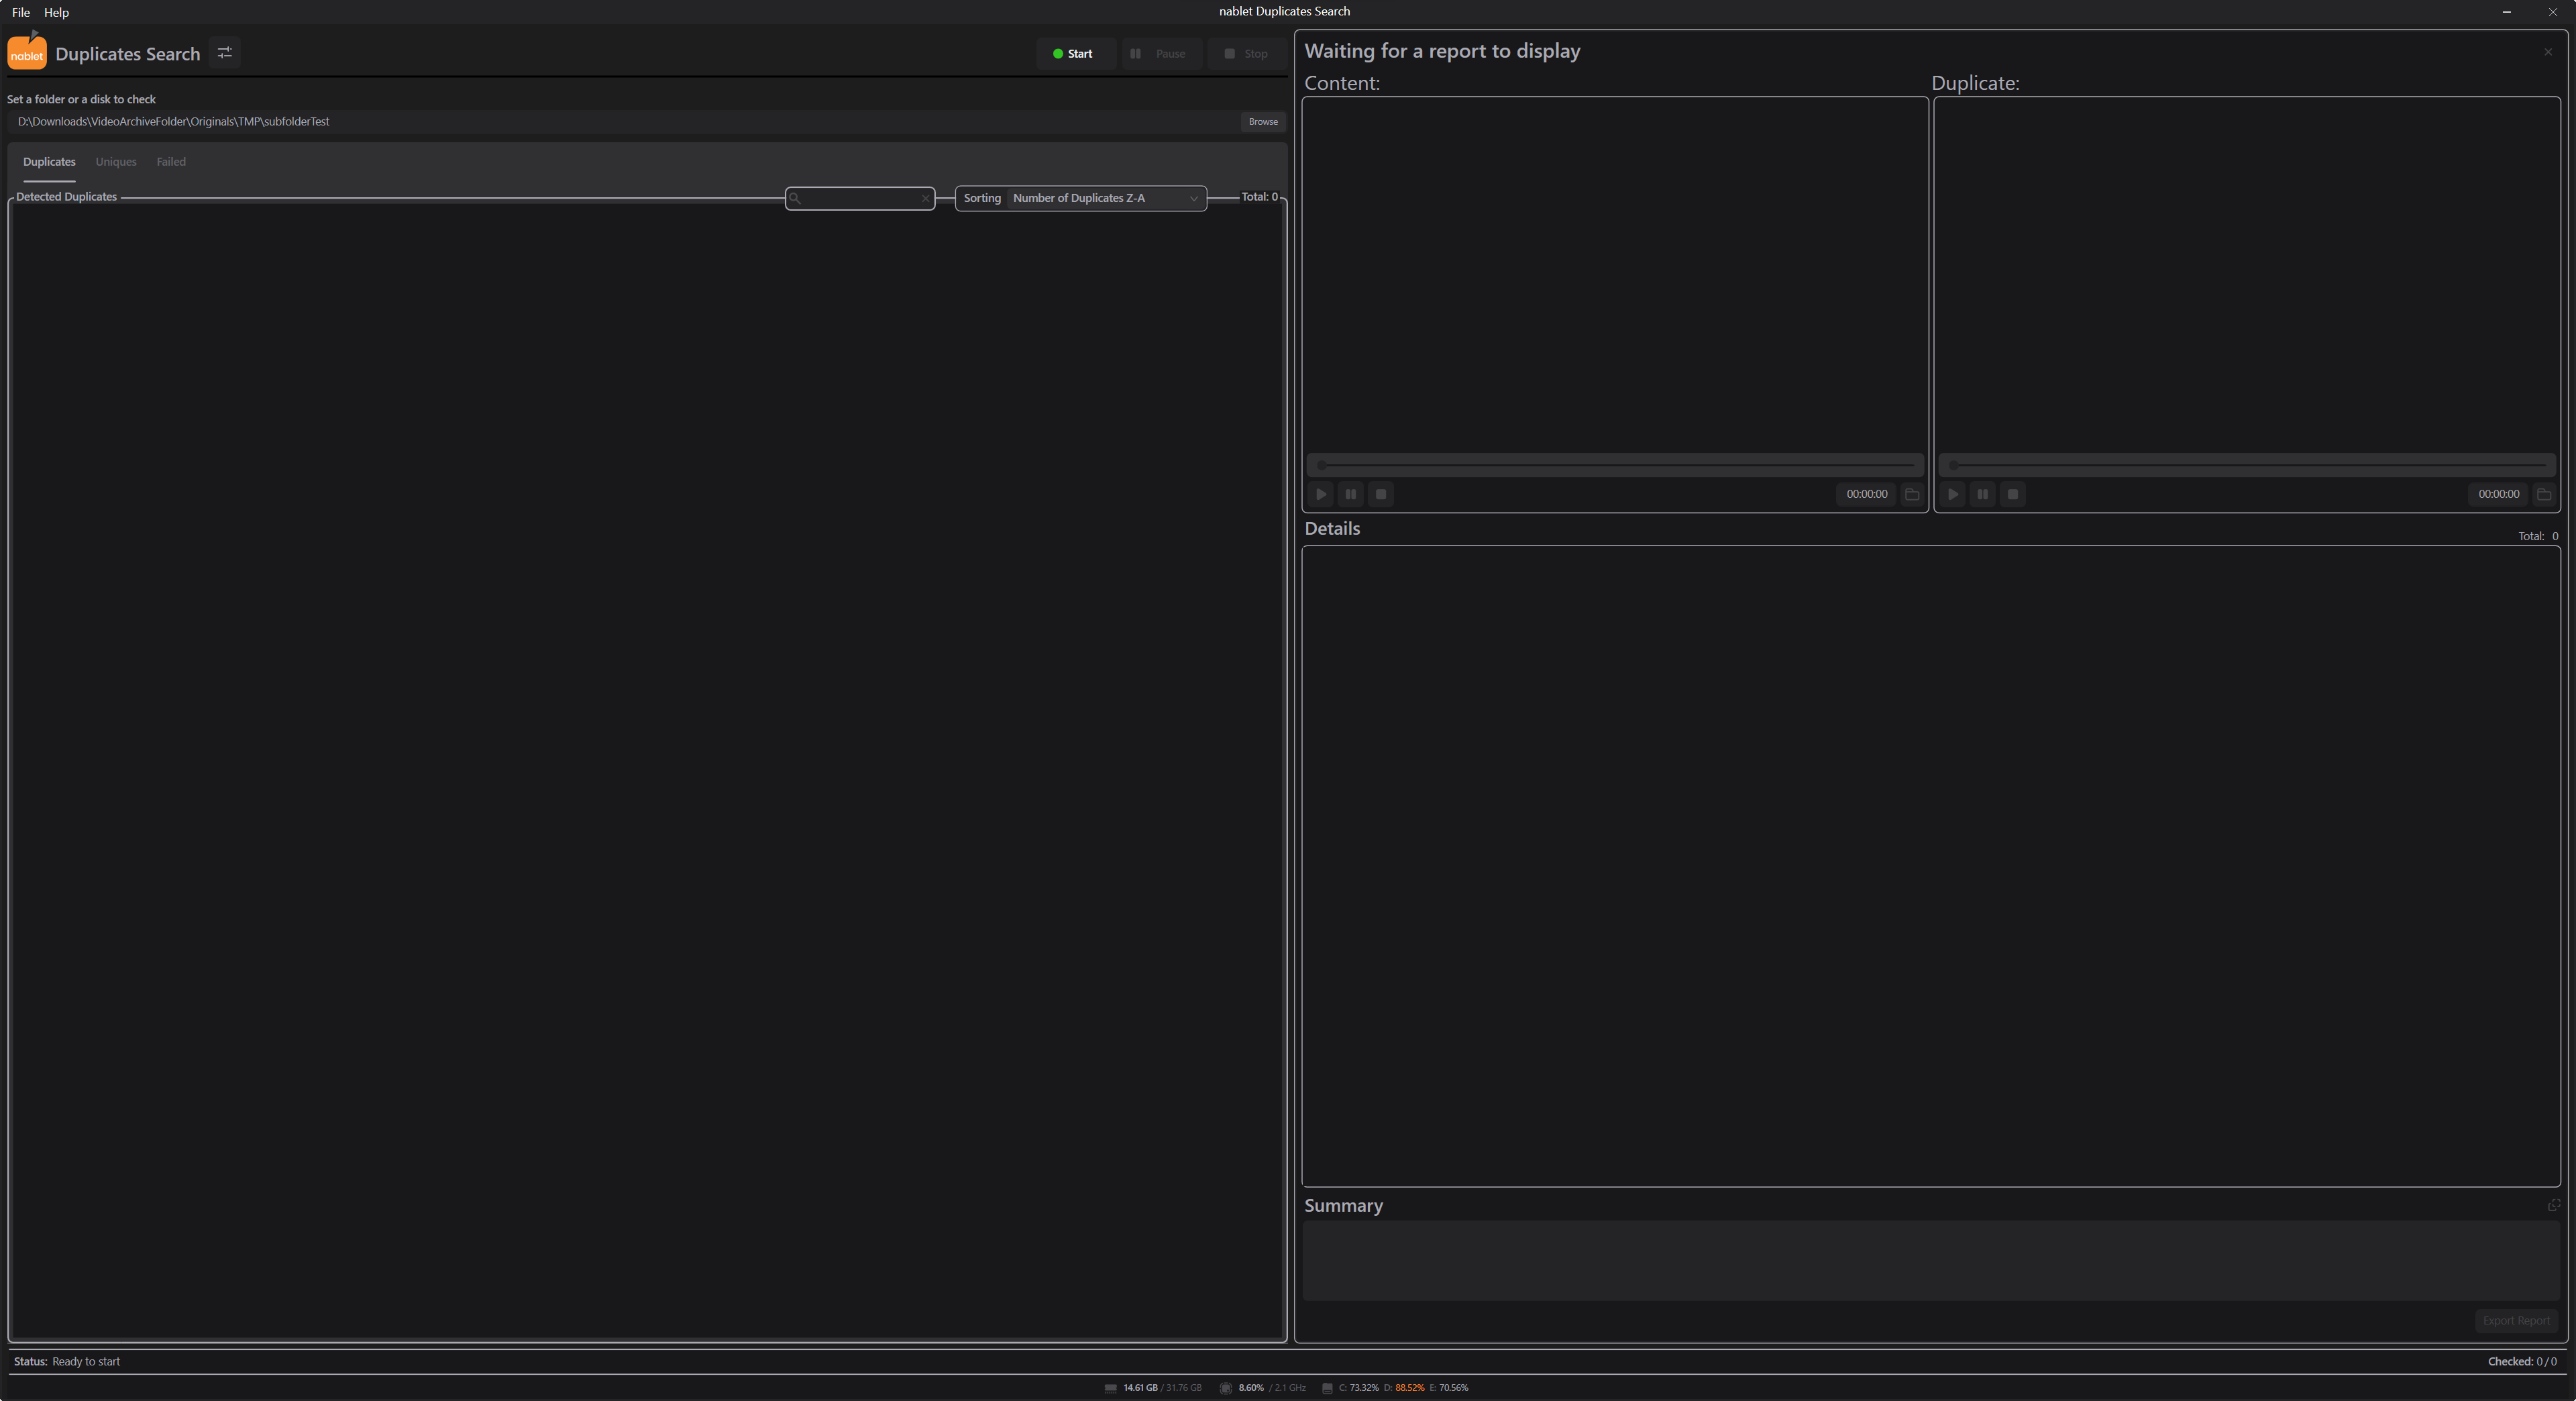Click the 'Checked: 0 / 0' counter
2576x1401 pixels.
click(2522, 1362)
